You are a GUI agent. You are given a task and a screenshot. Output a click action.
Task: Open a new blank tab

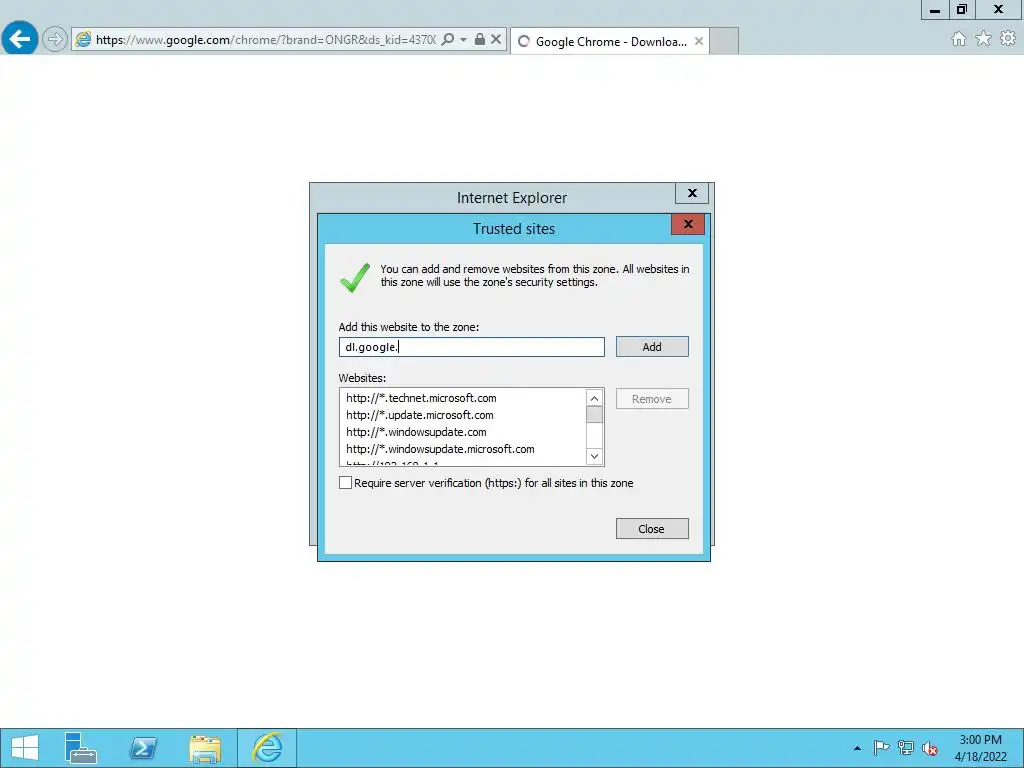(724, 41)
